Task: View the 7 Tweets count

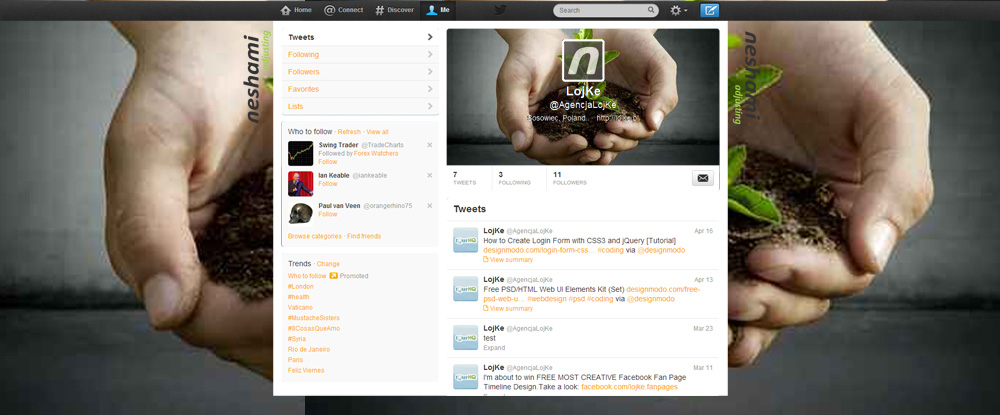Action: pyautogui.click(x=464, y=178)
